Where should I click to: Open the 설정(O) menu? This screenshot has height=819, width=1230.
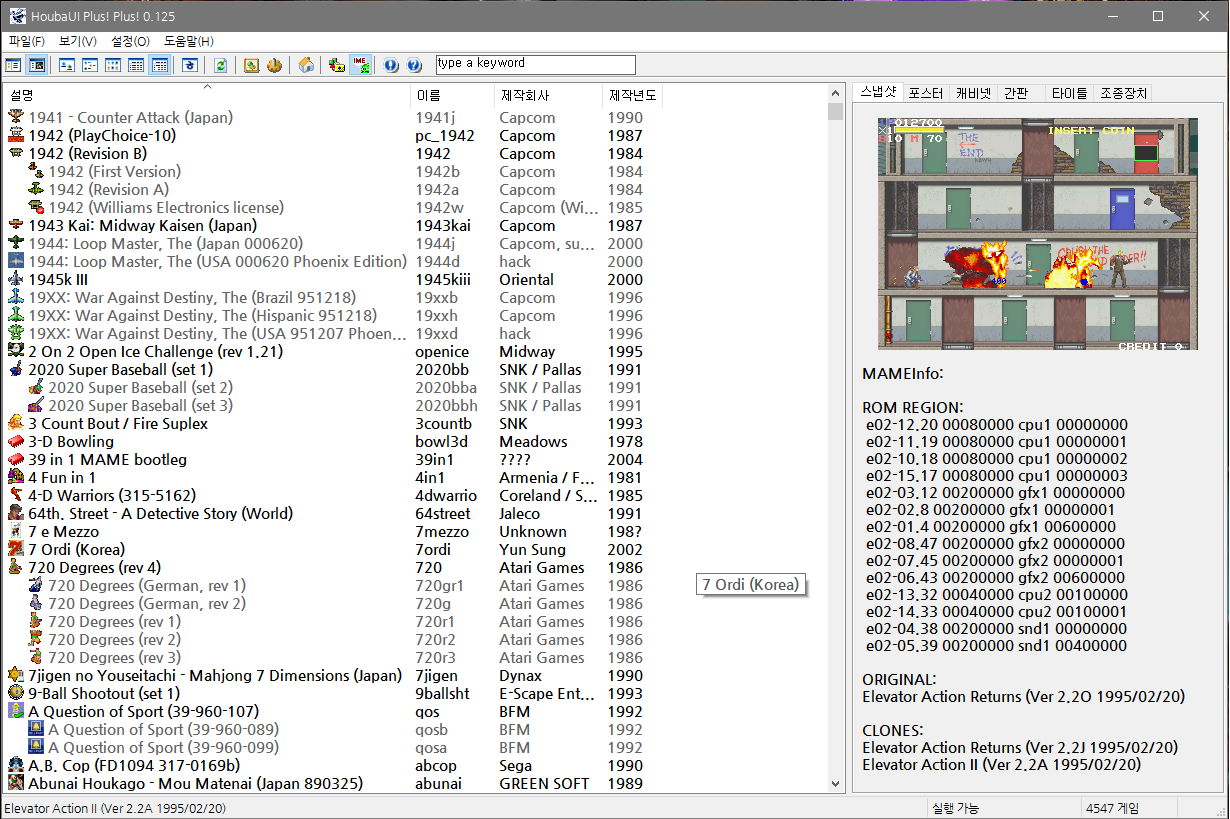(x=131, y=41)
